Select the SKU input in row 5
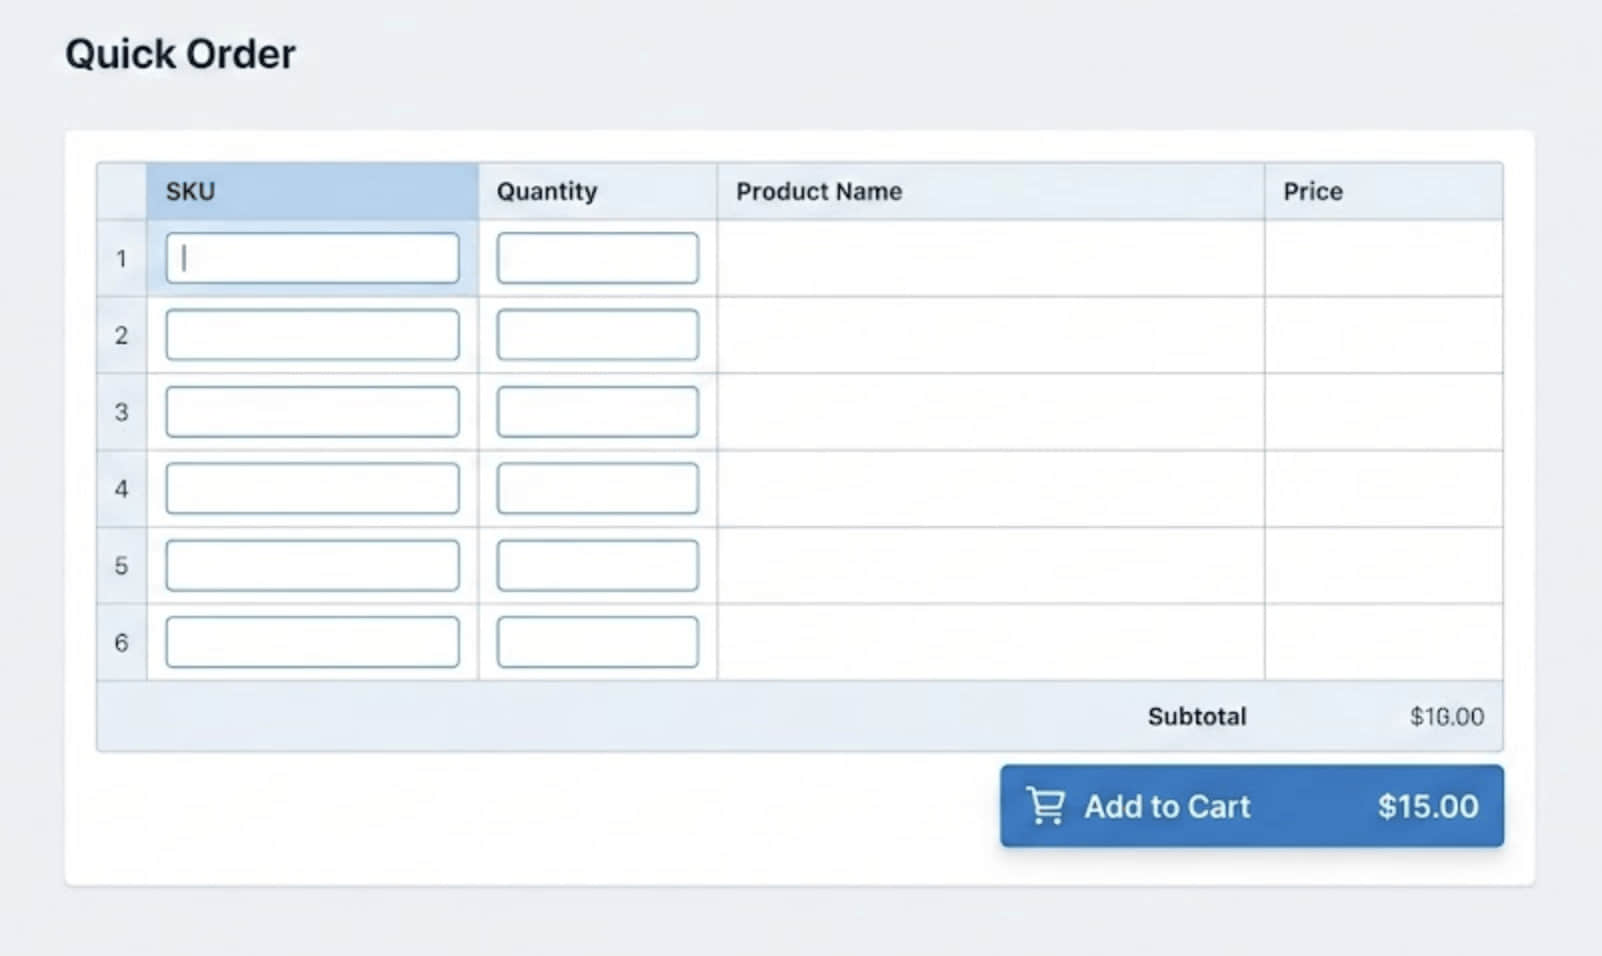Image resolution: width=1602 pixels, height=956 pixels. 312,566
